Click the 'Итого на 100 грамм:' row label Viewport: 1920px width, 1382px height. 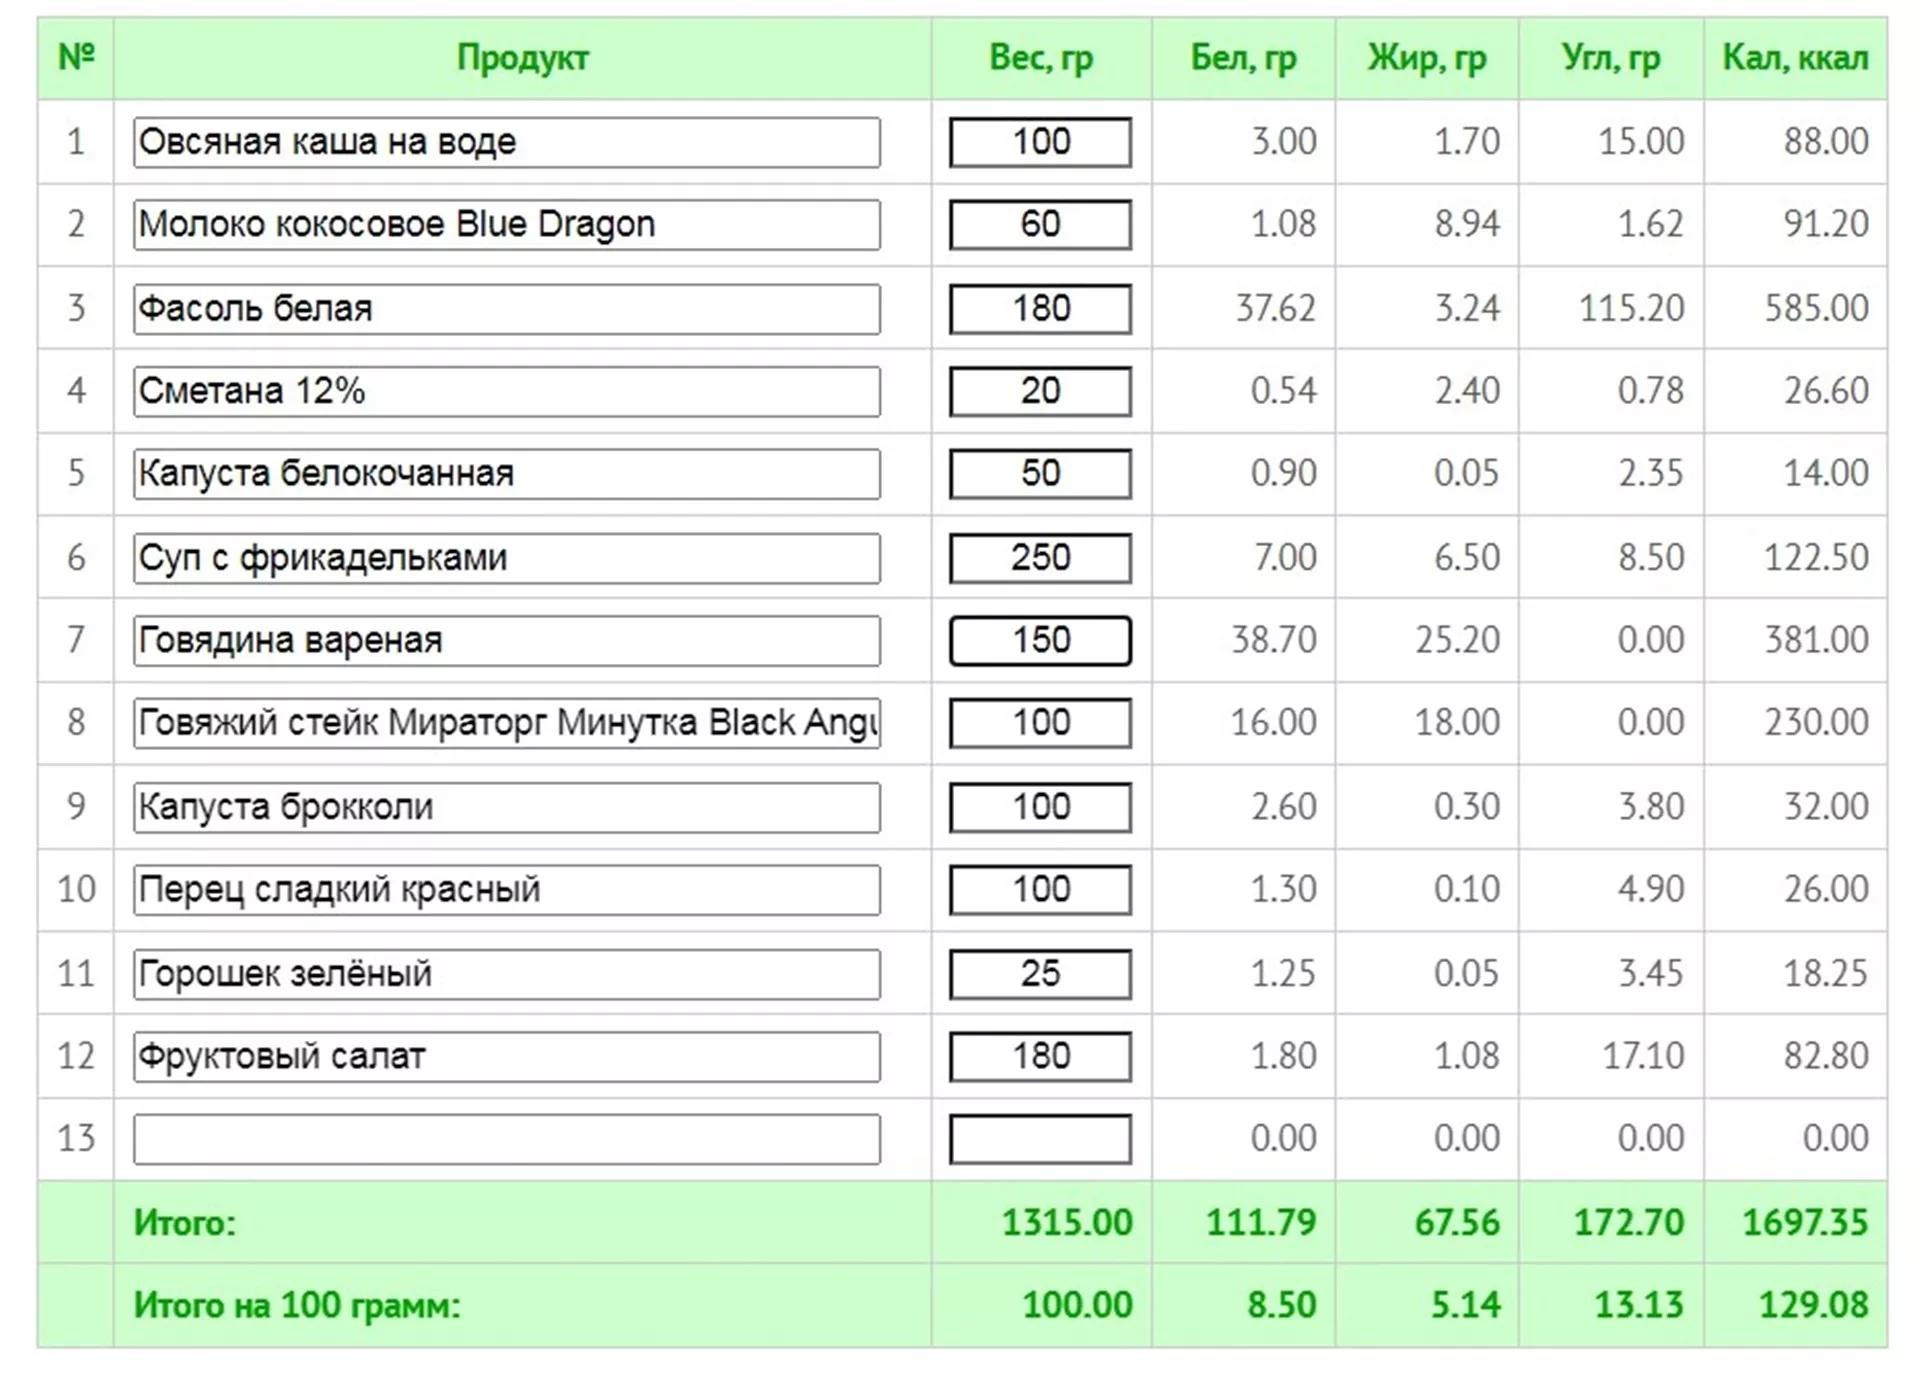point(297,1305)
